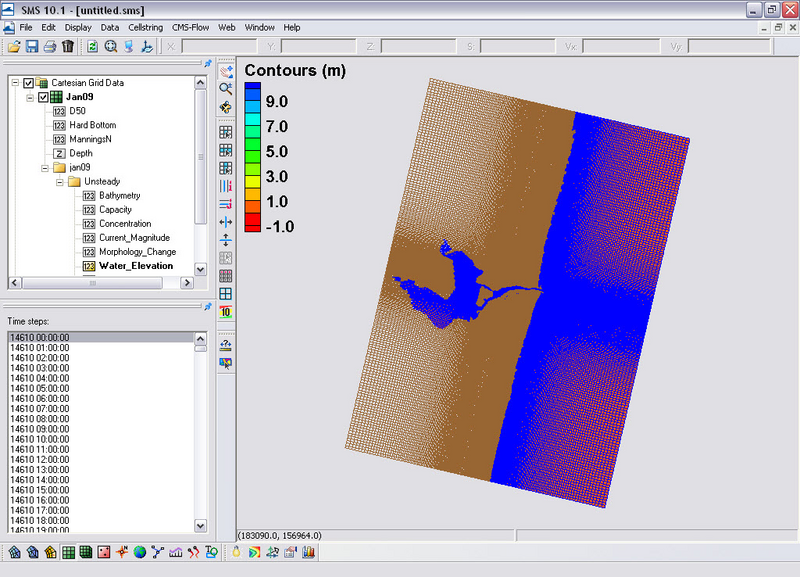
Task: Click the blue grid frame tool icon
Action: (x=226, y=293)
